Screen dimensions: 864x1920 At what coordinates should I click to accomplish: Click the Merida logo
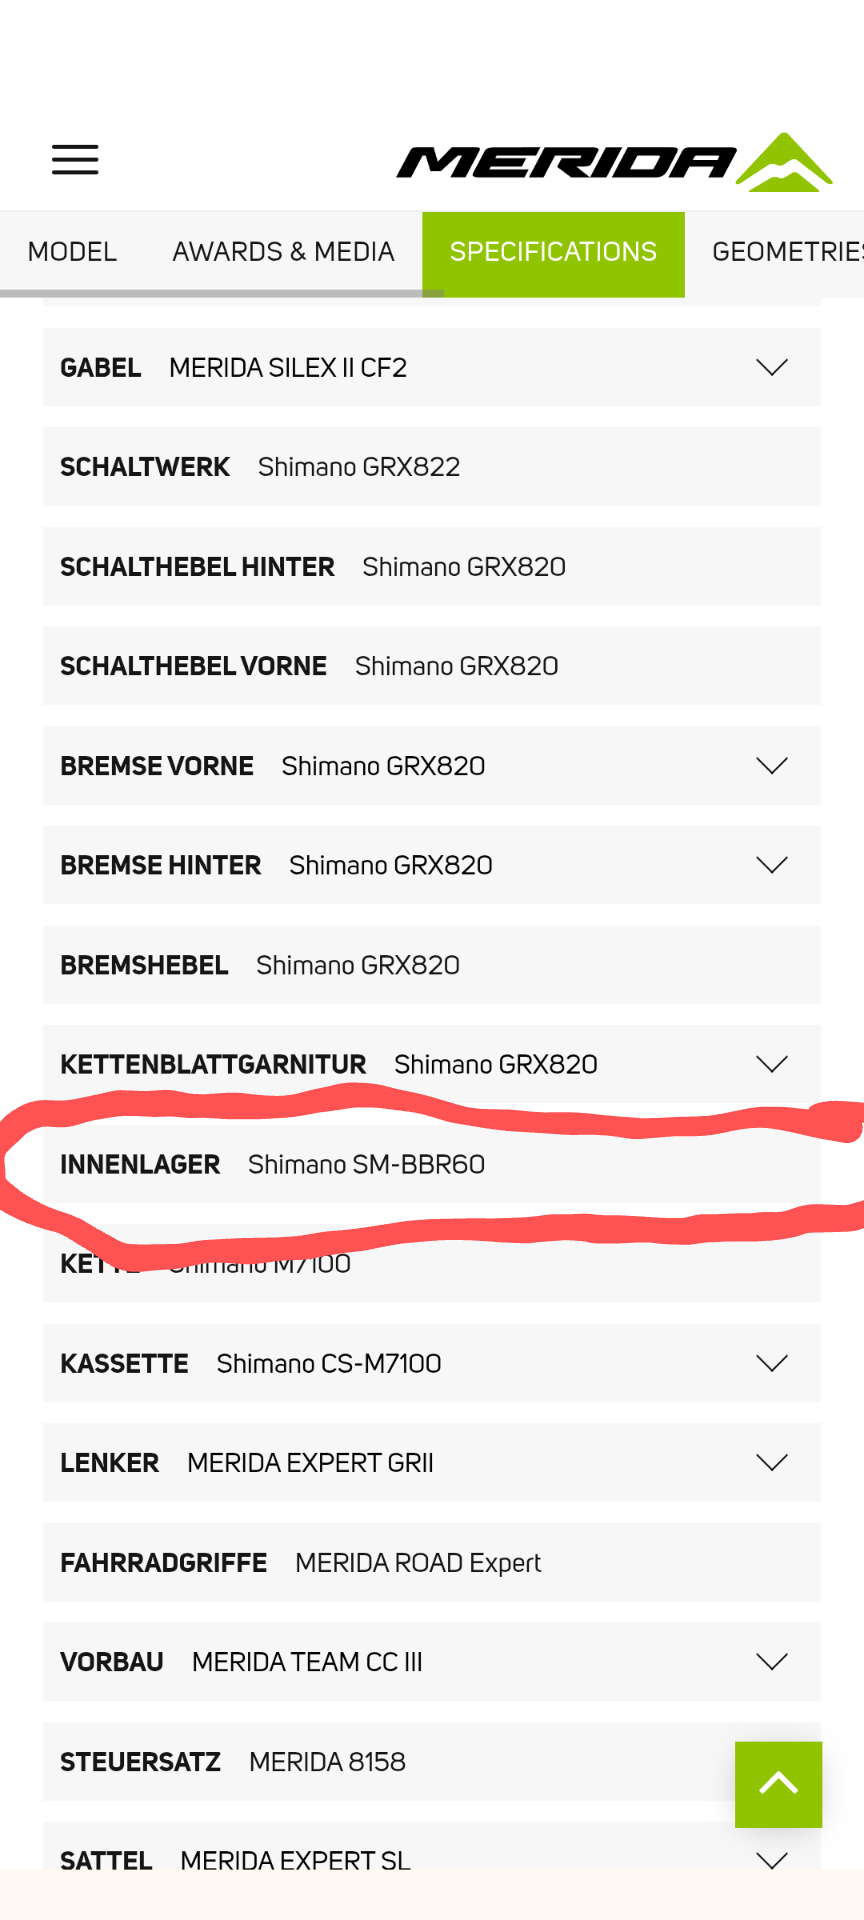[614, 162]
